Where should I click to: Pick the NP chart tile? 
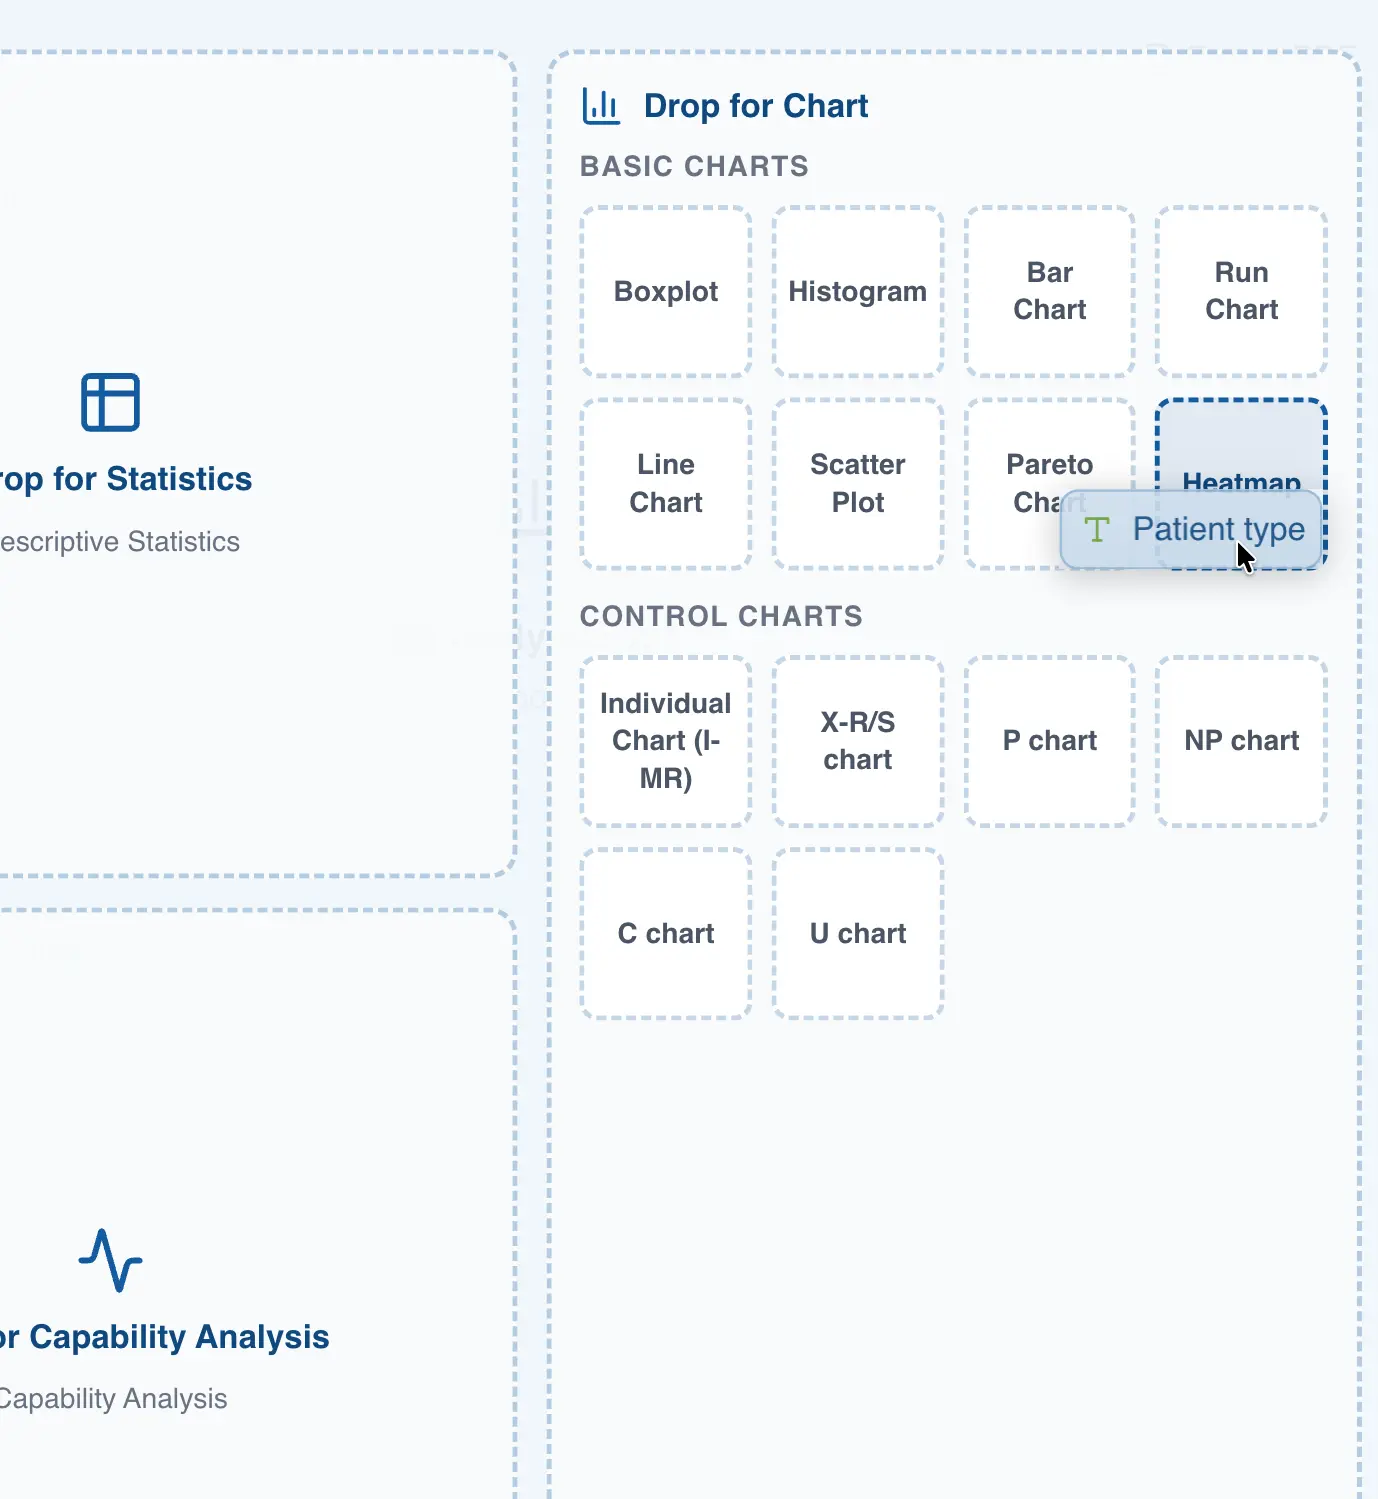coord(1241,741)
